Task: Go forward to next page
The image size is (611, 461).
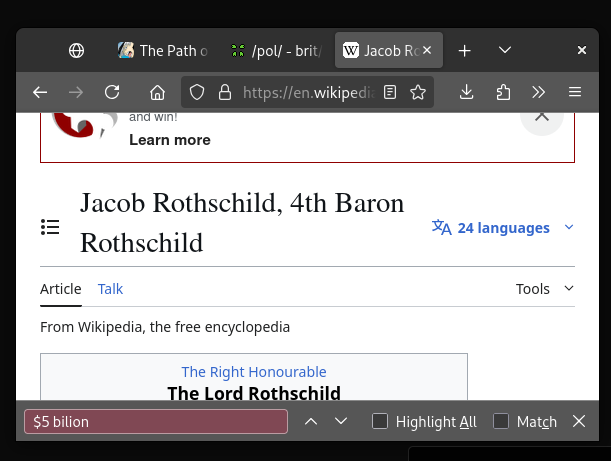Action: tap(76, 92)
